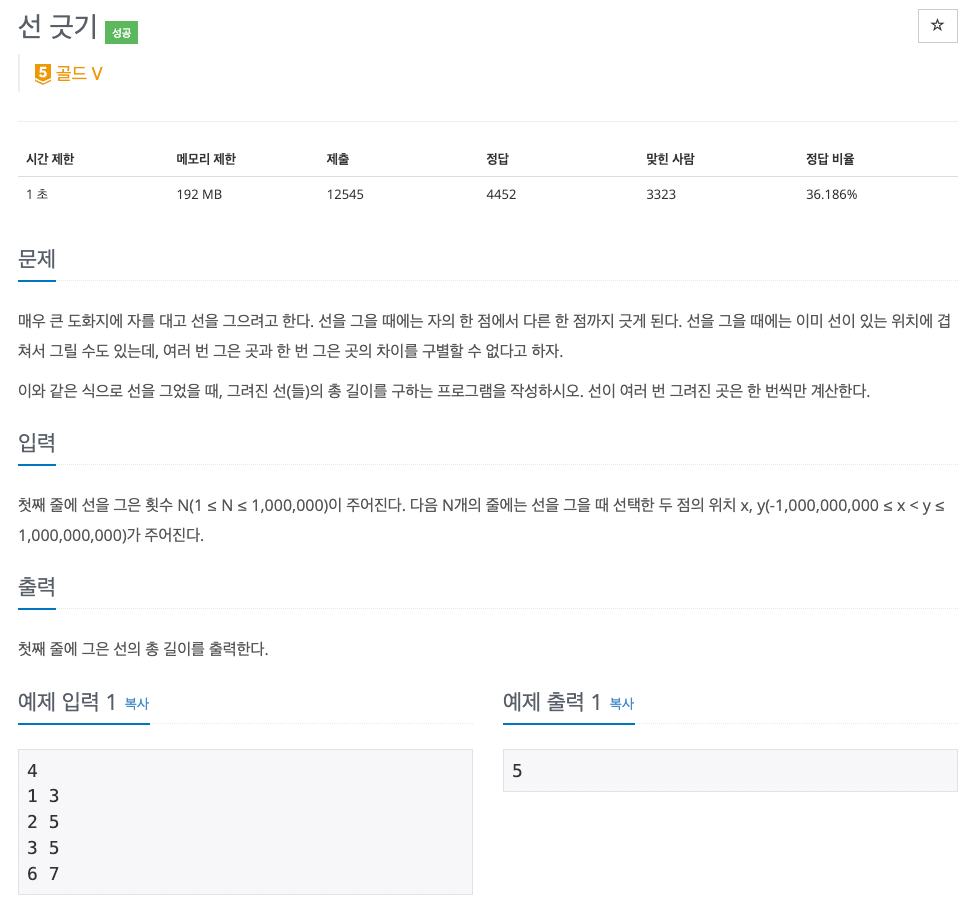Copy 예제 입력 1 using 복사 link
Image resolution: width=978 pixels, height=913 pixels.
click(x=136, y=703)
